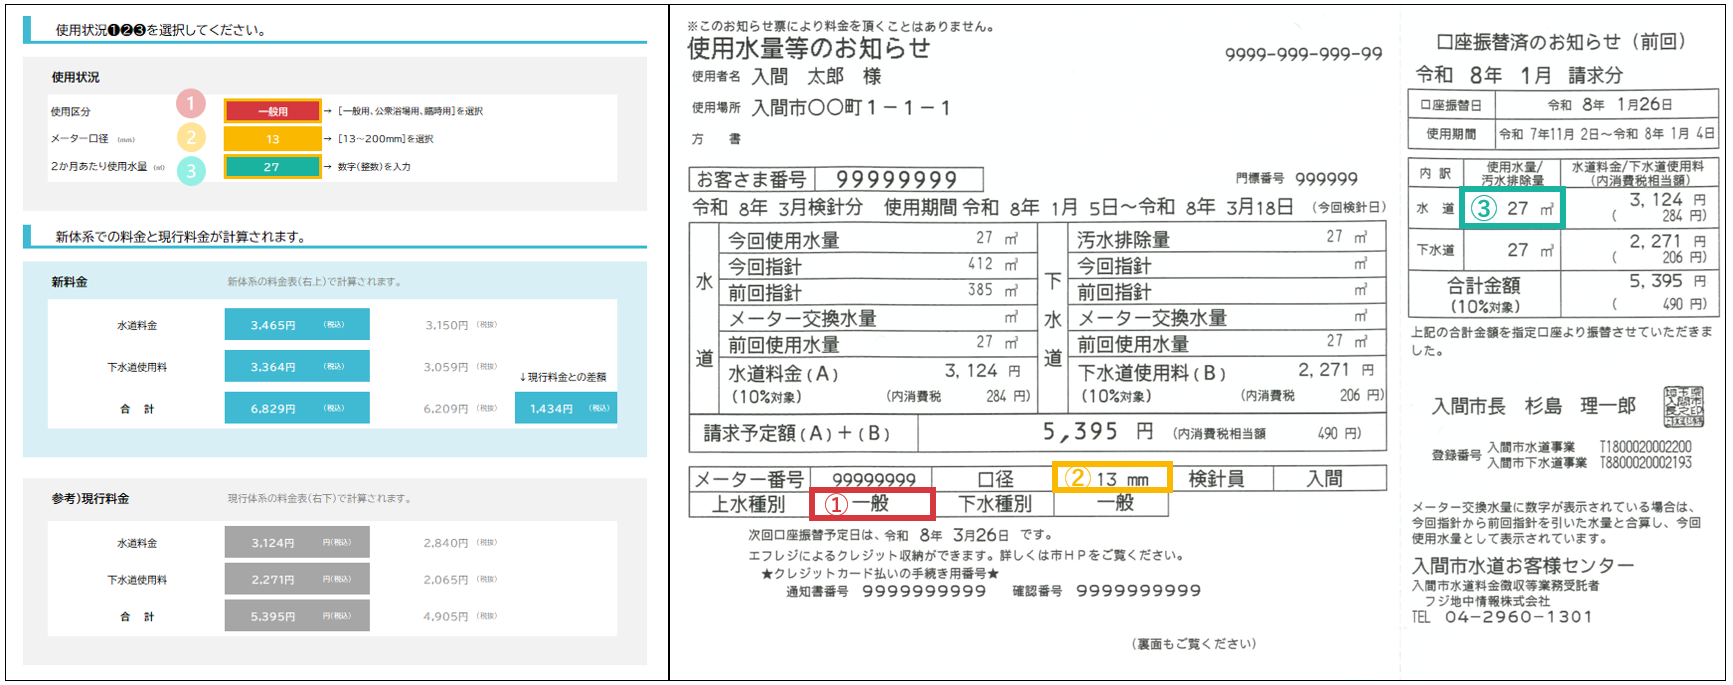Select the address 入間市〇〇町1-1-1
Screen dimensions: 1733x685
(850, 107)
